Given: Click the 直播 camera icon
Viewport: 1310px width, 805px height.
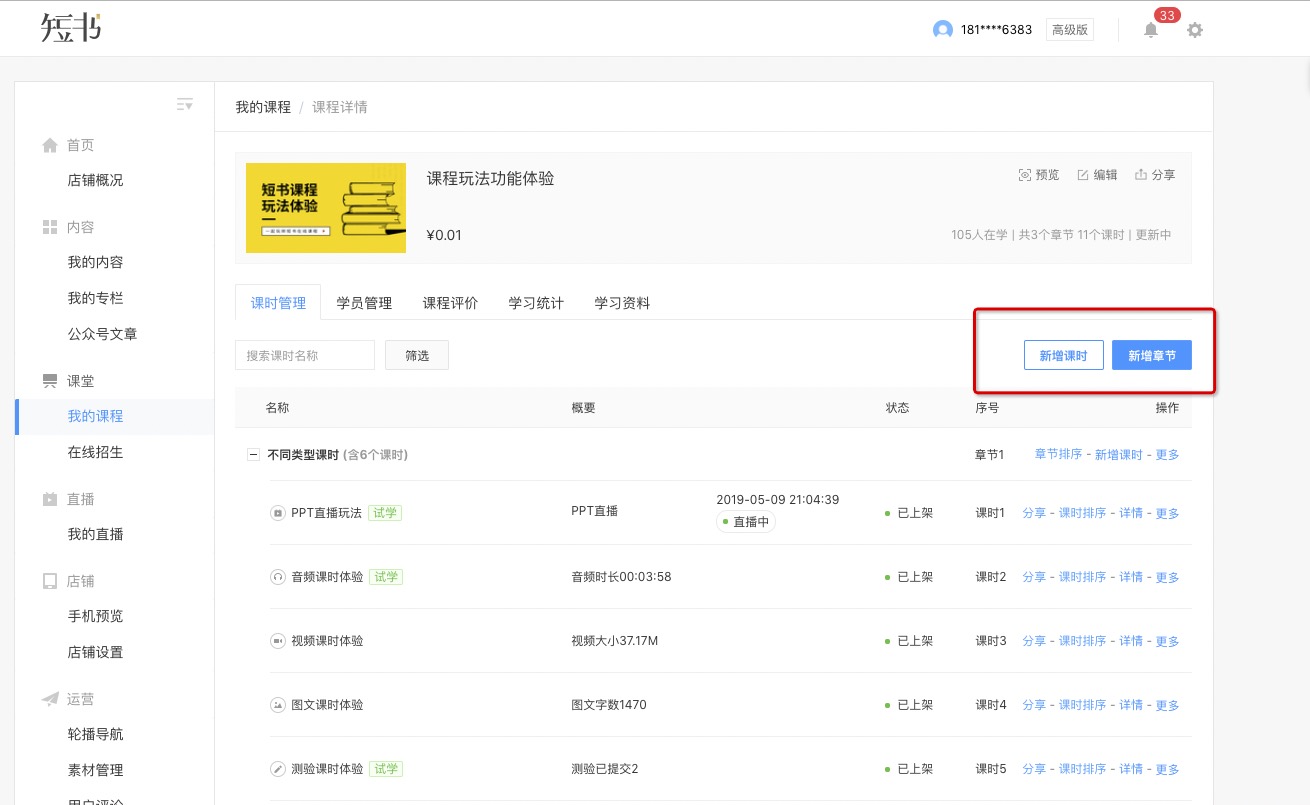Looking at the screenshot, I should [x=50, y=499].
